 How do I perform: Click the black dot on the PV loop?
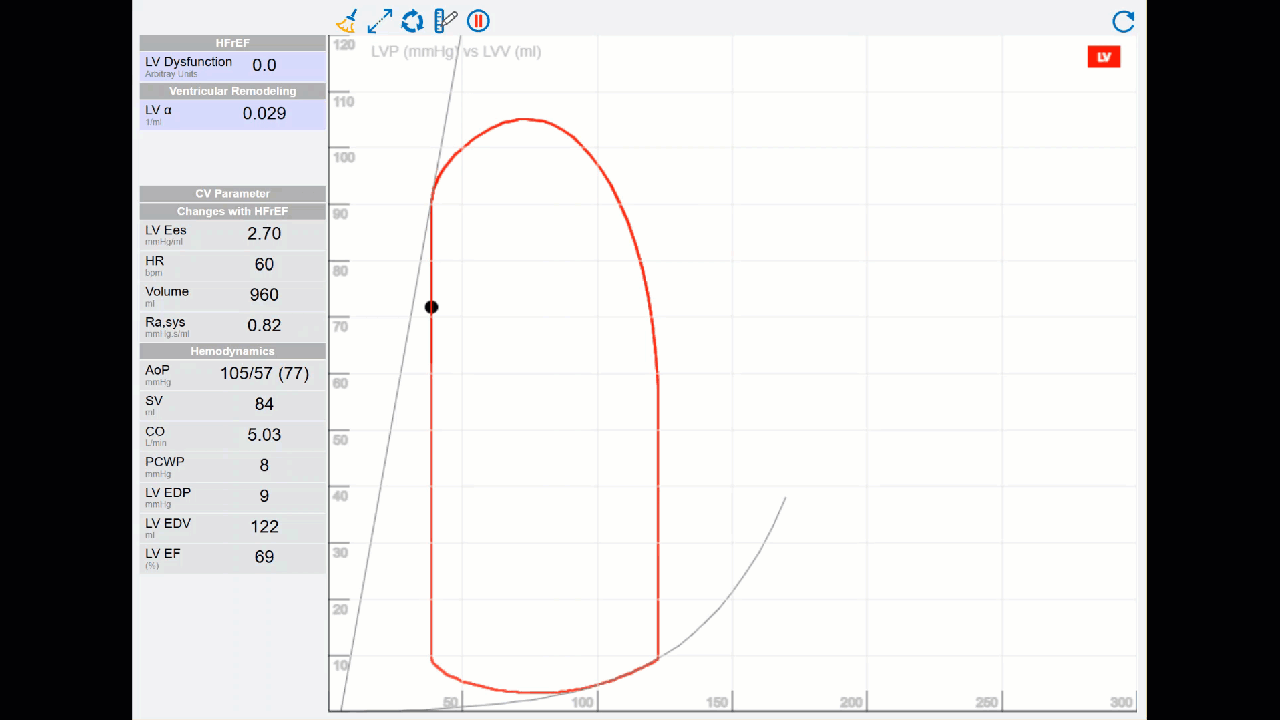pyautogui.click(x=431, y=307)
